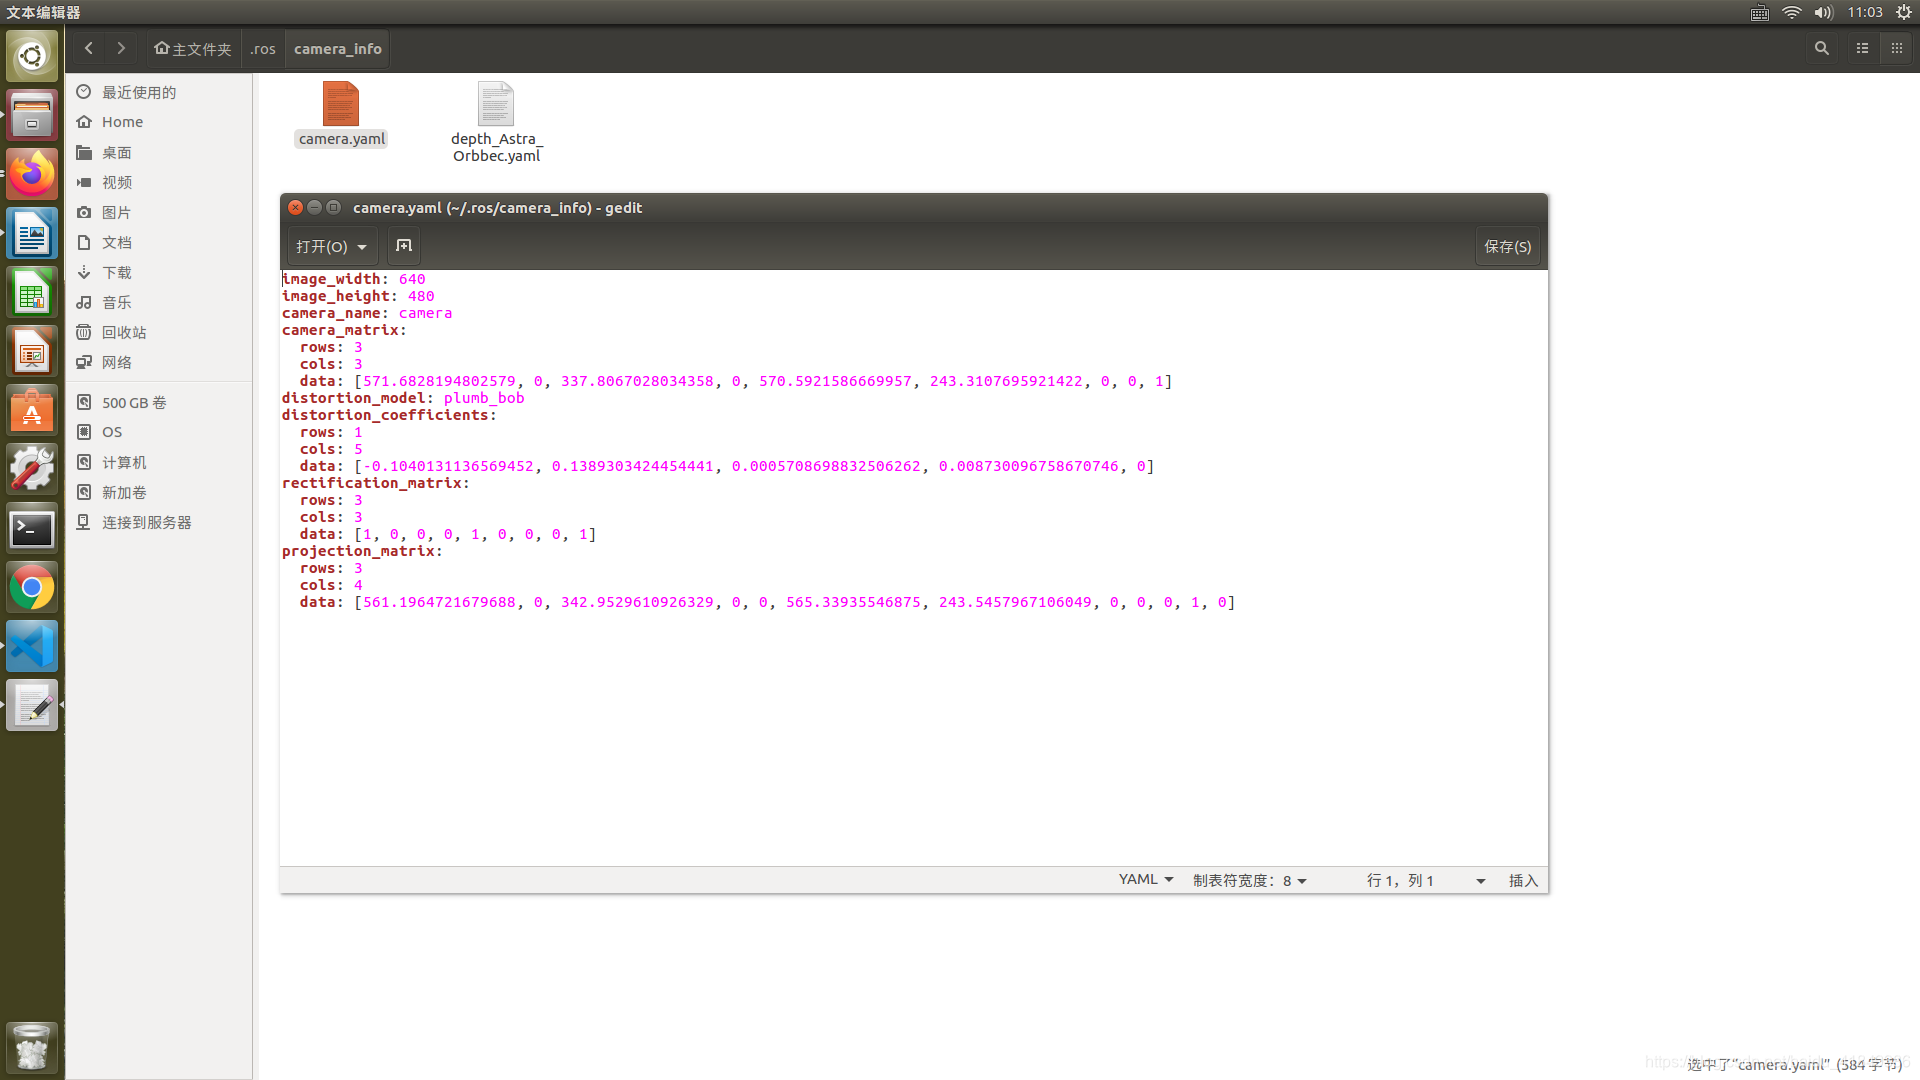Open the Downloads sidebar entry
The width and height of the screenshot is (1920, 1080).
[116, 272]
